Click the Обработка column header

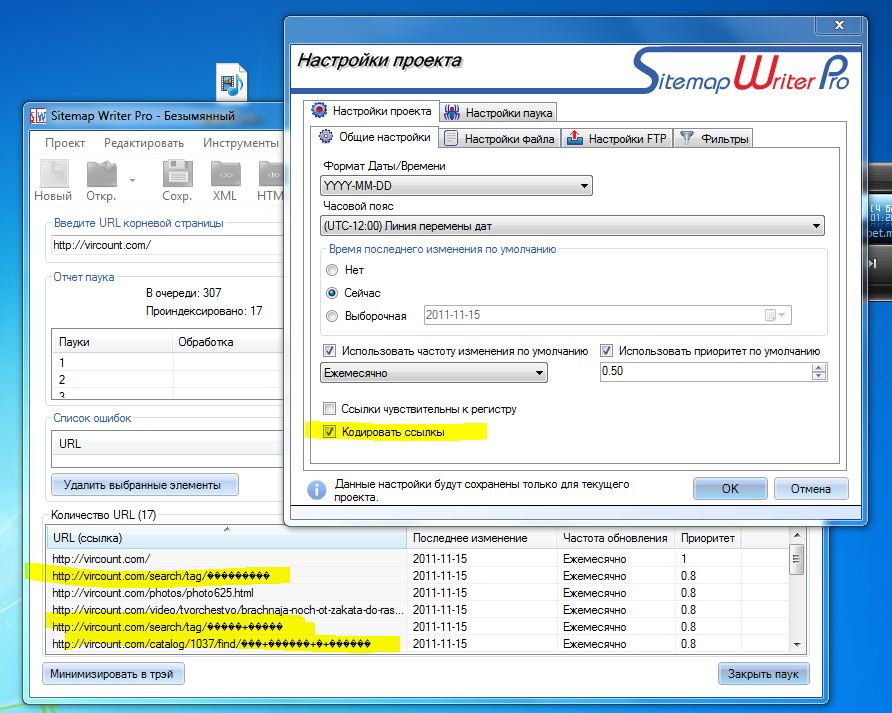tap(228, 342)
